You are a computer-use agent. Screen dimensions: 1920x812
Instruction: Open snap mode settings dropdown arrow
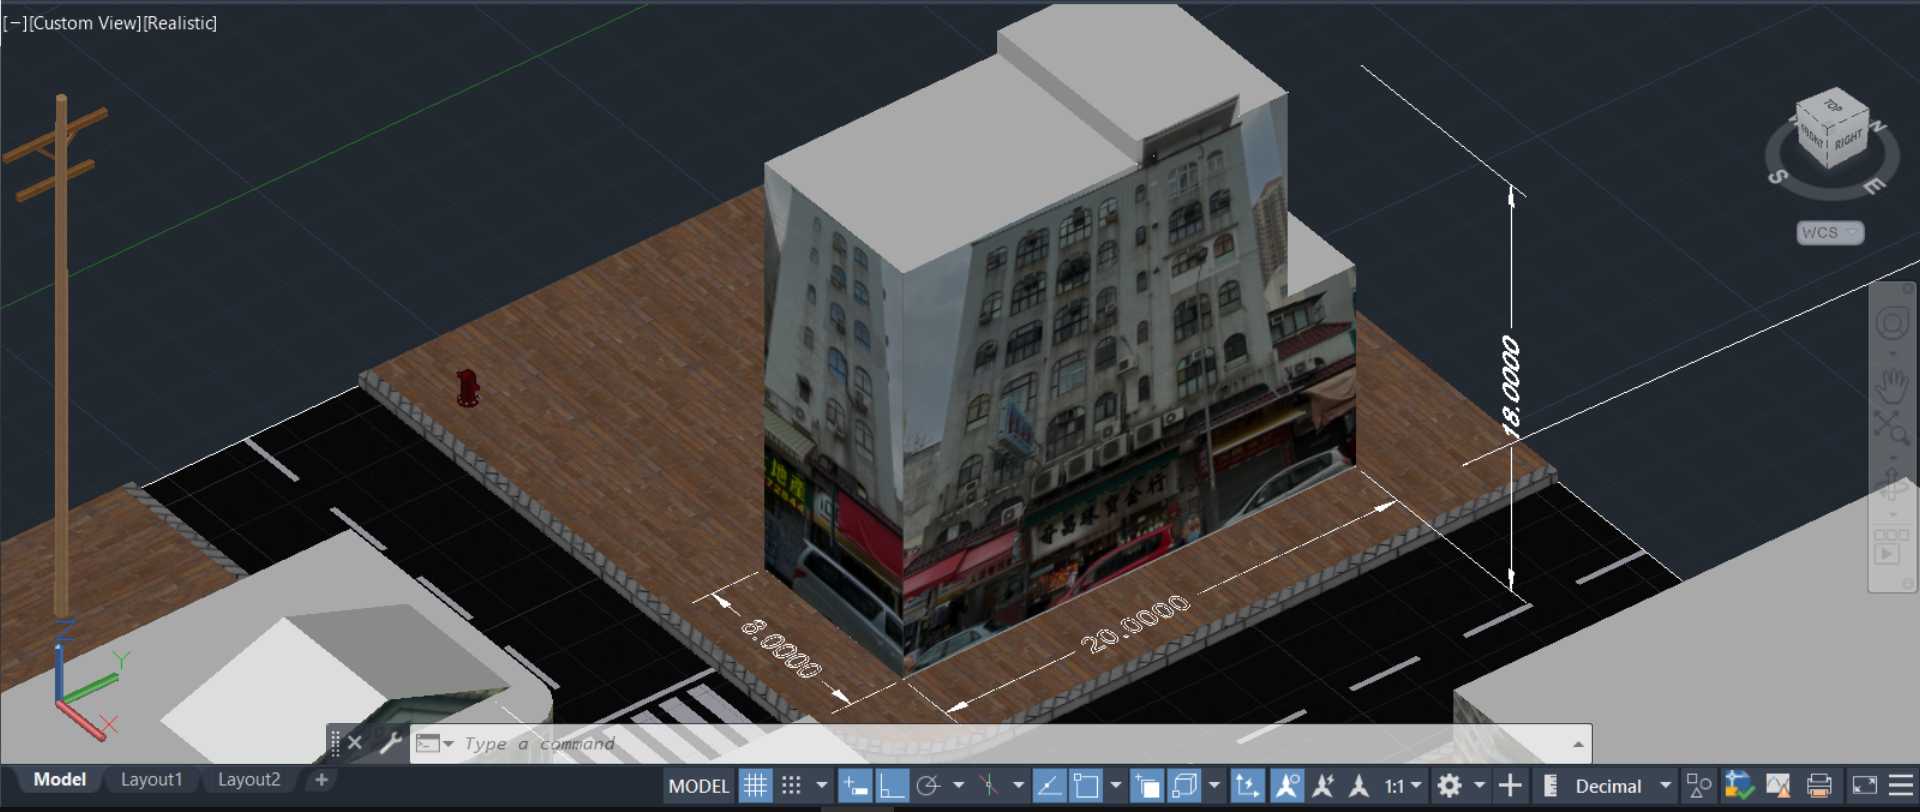822,786
